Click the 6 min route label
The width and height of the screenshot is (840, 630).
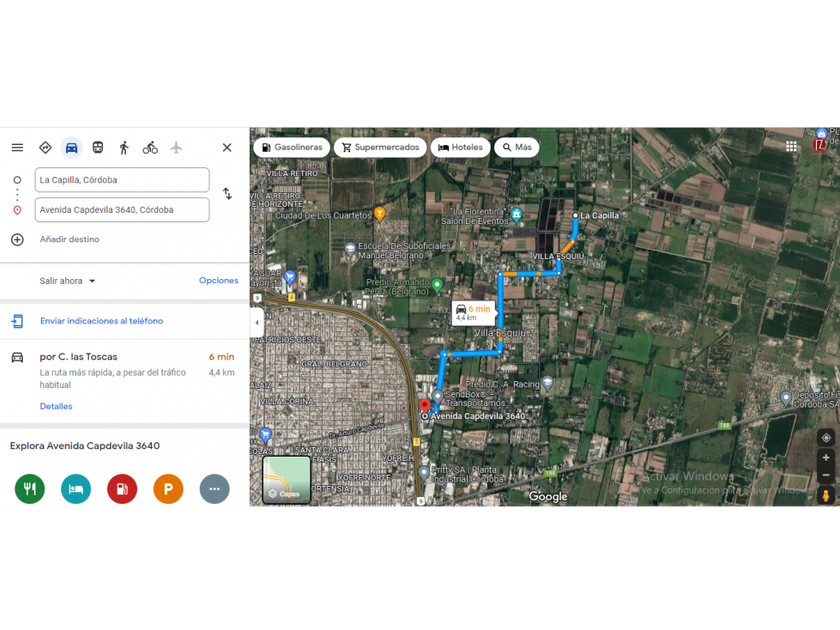tap(474, 313)
